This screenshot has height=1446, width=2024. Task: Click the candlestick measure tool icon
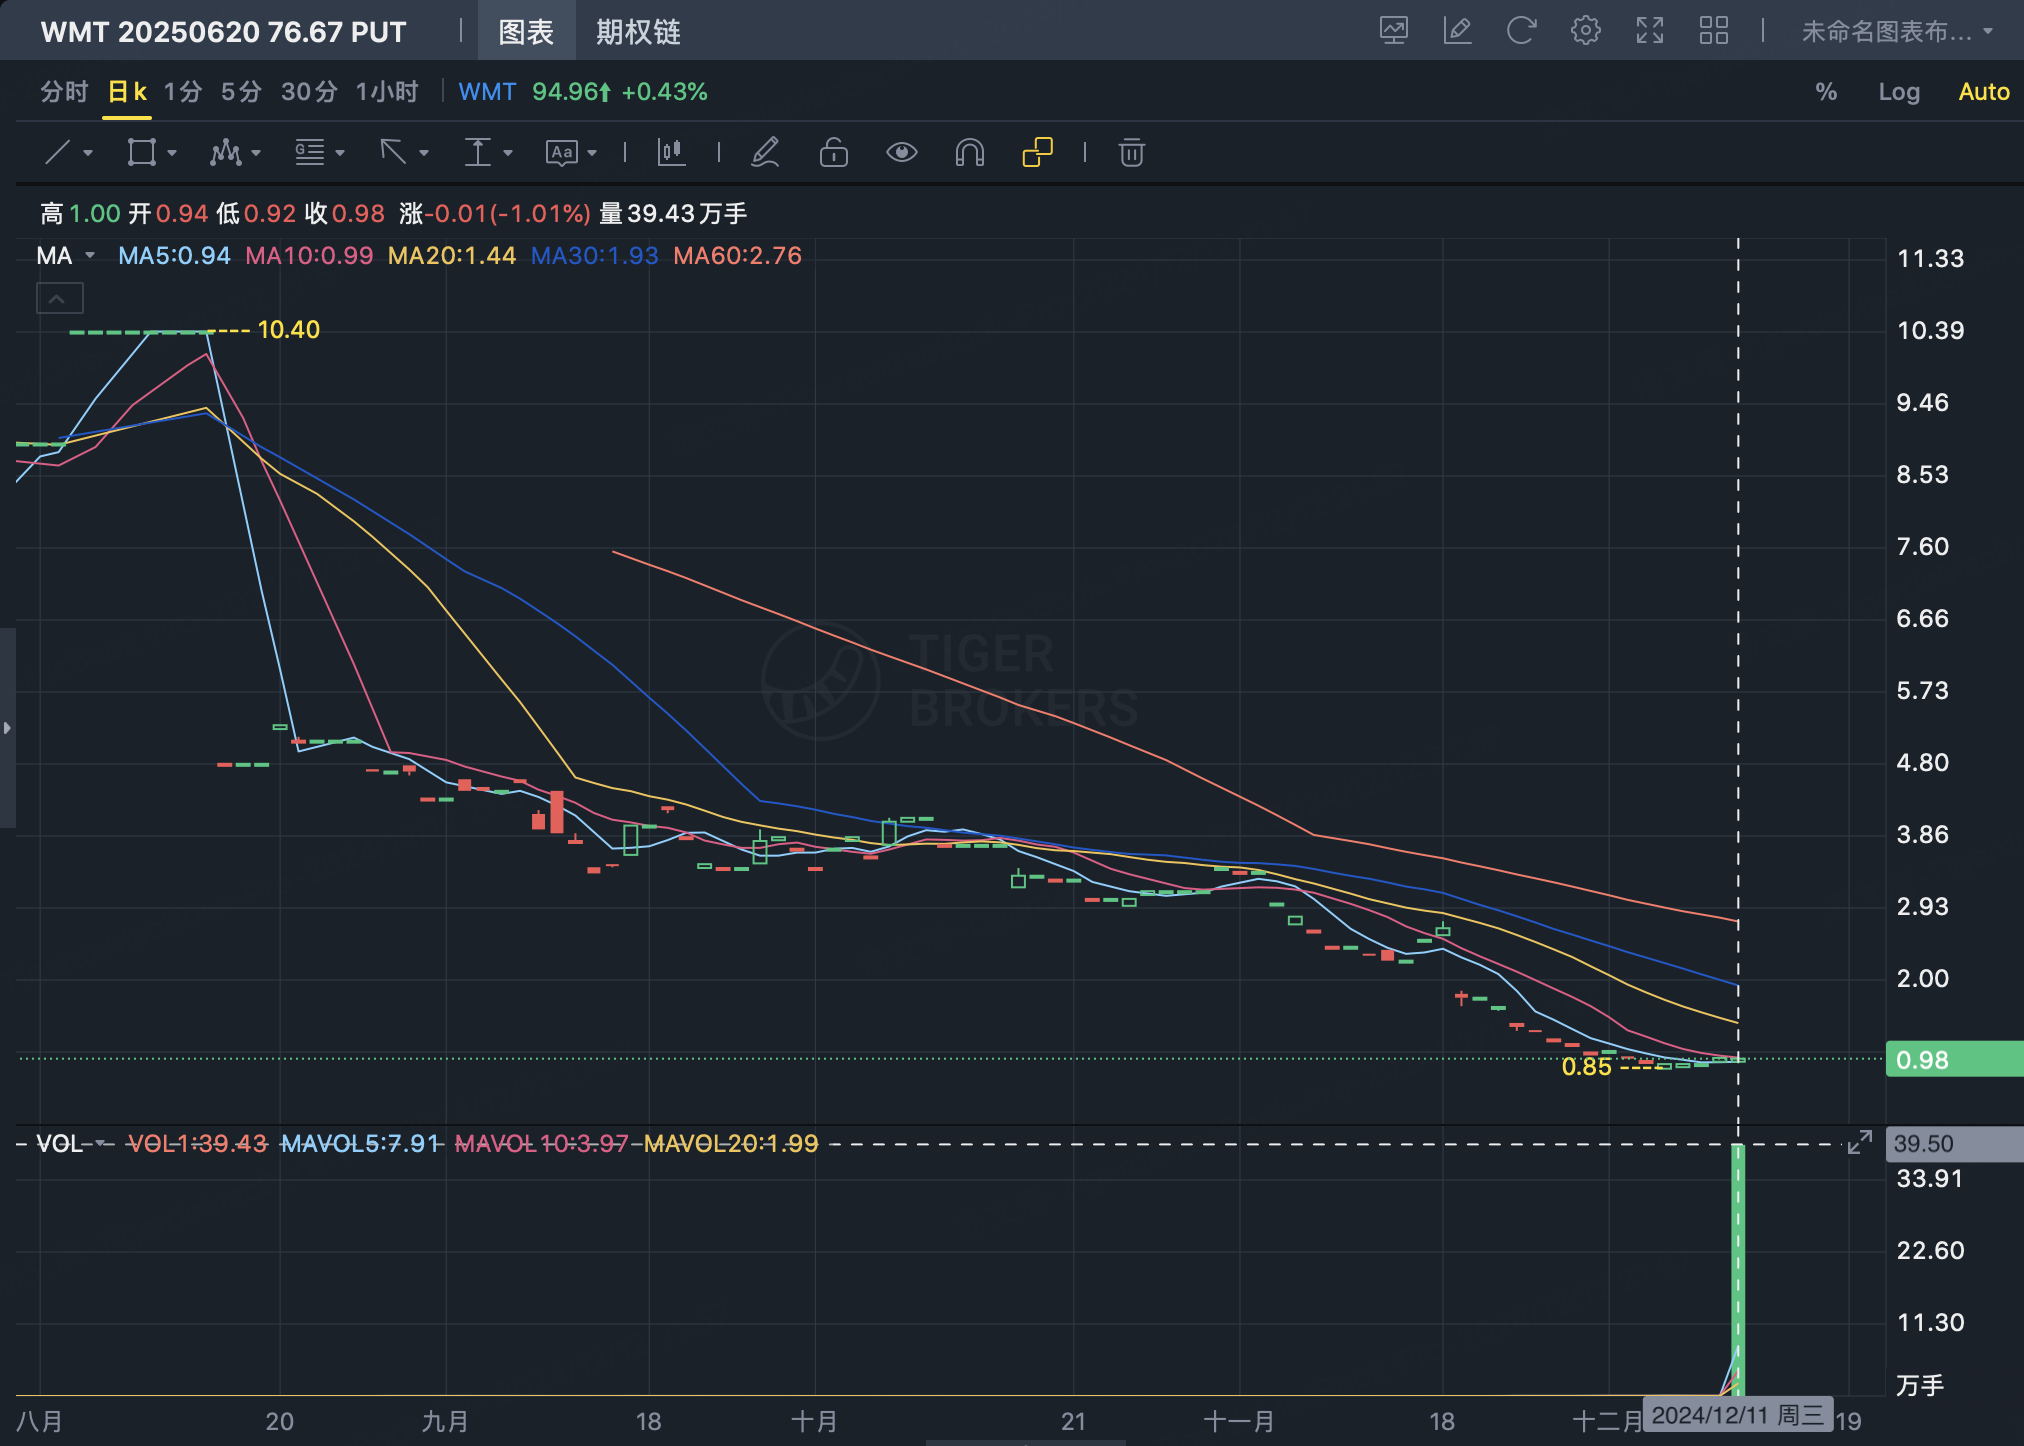671,153
